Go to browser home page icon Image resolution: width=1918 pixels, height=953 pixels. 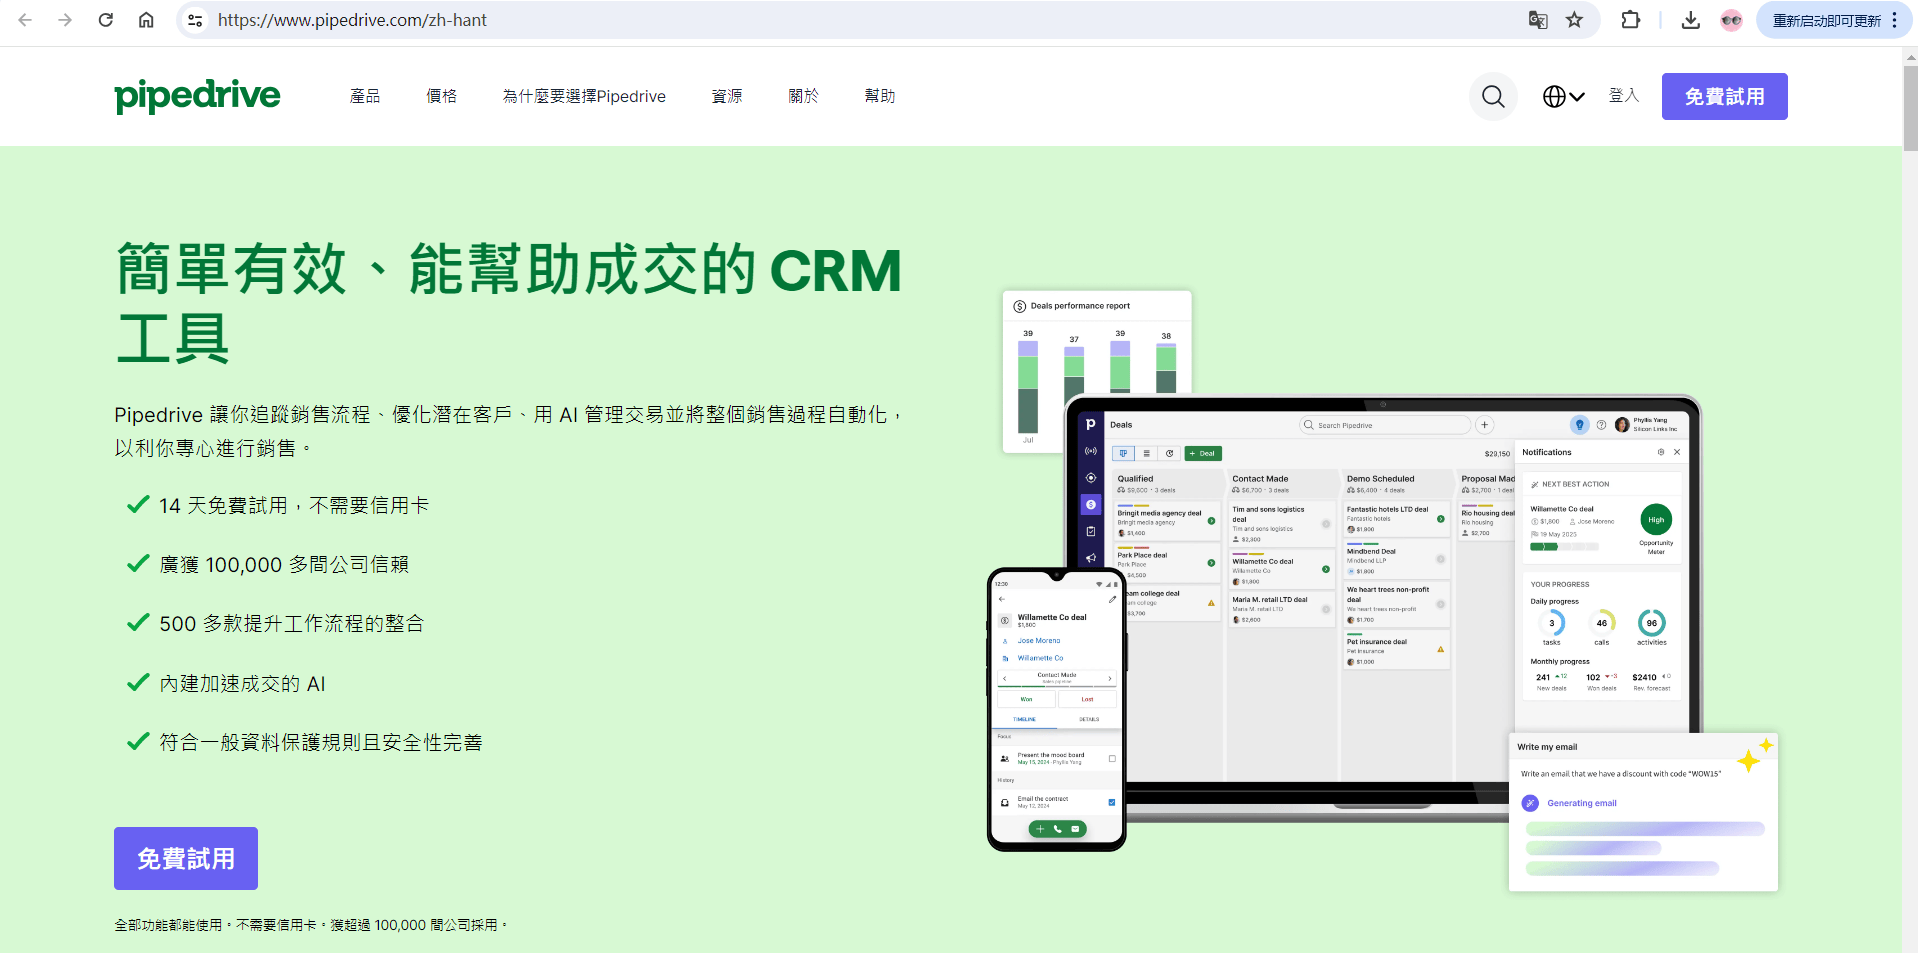coord(146,20)
